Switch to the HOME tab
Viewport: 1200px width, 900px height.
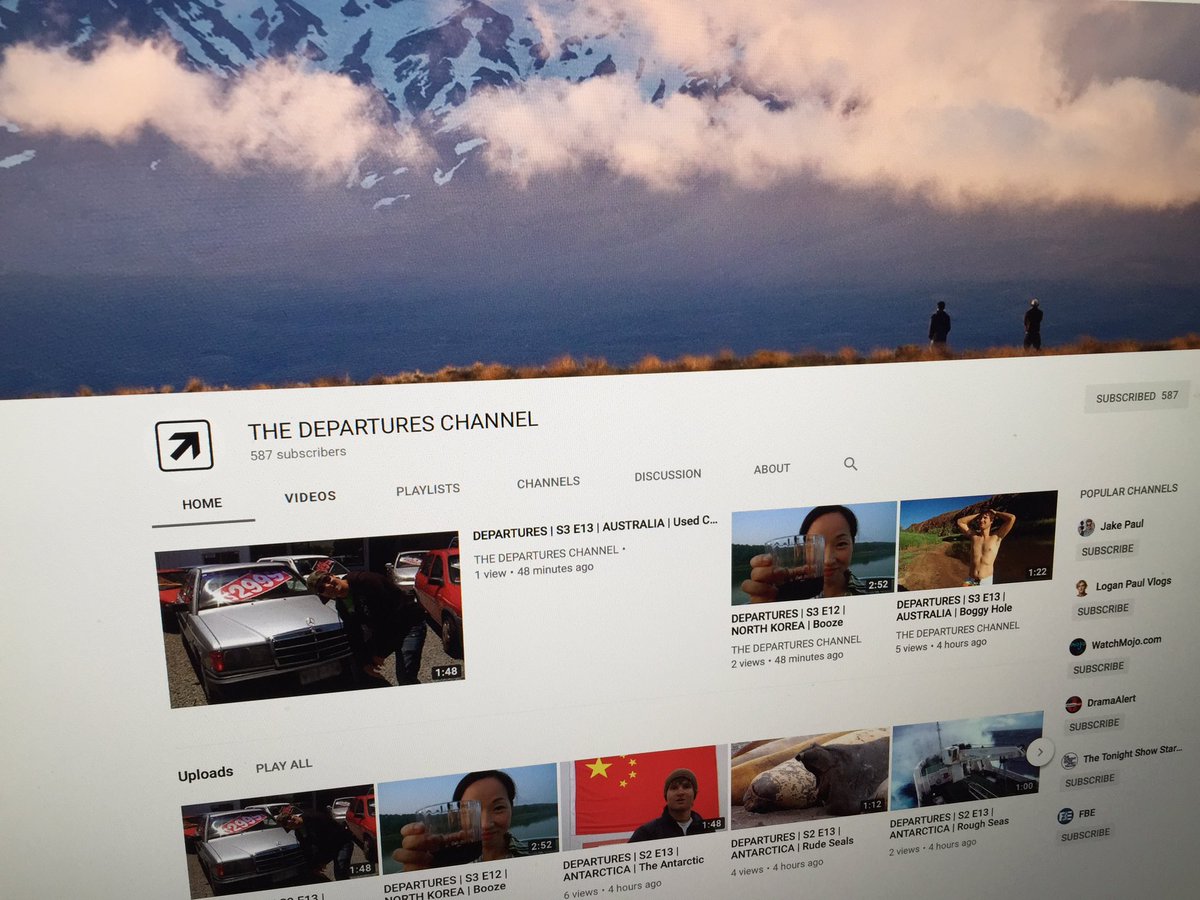pyautogui.click(x=202, y=504)
